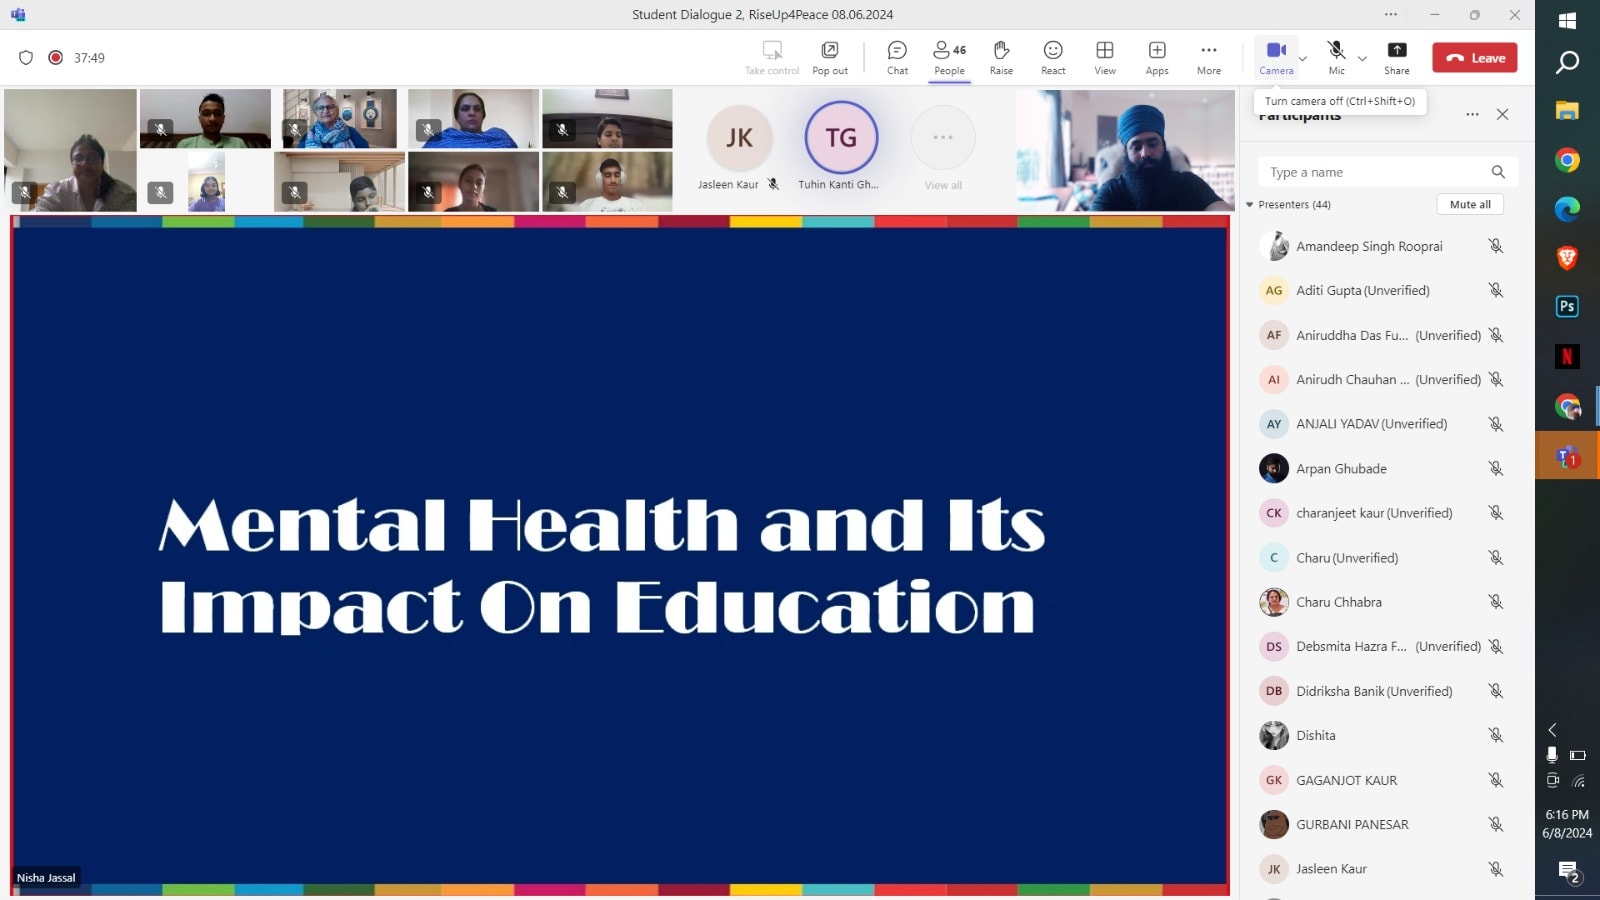Open the React emoji menu

(x=1053, y=58)
